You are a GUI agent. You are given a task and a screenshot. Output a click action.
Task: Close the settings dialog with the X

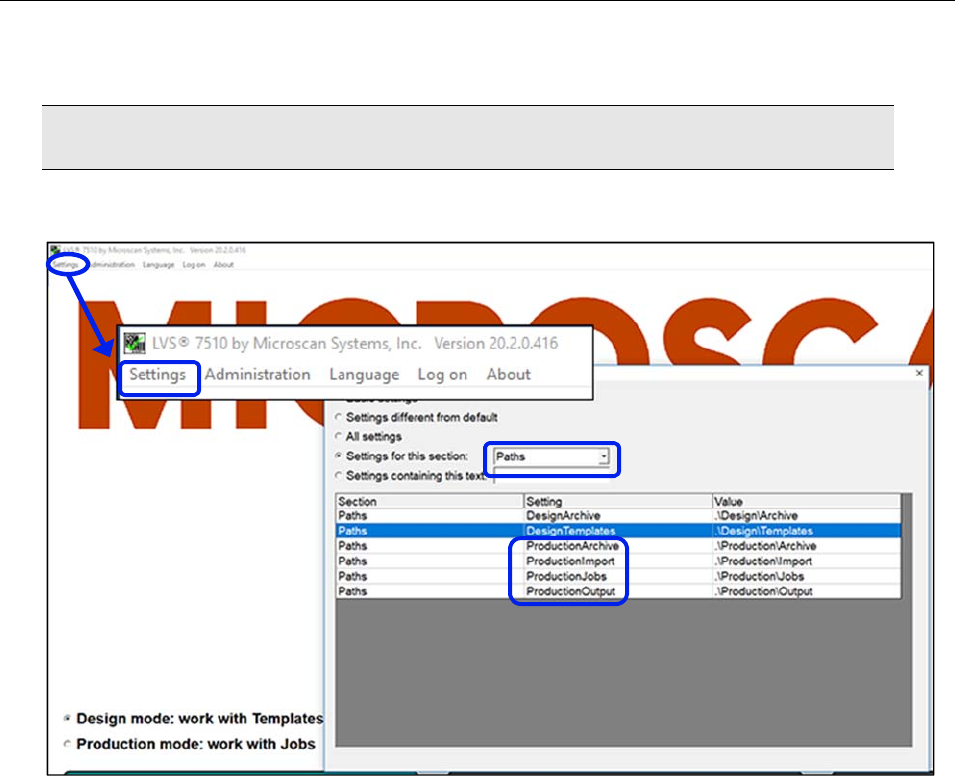click(x=919, y=373)
